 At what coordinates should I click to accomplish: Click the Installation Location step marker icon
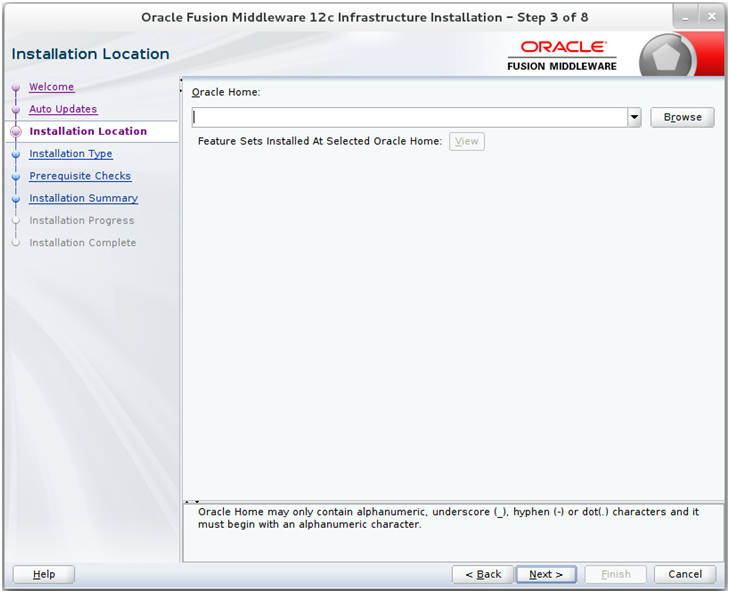click(16, 132)
